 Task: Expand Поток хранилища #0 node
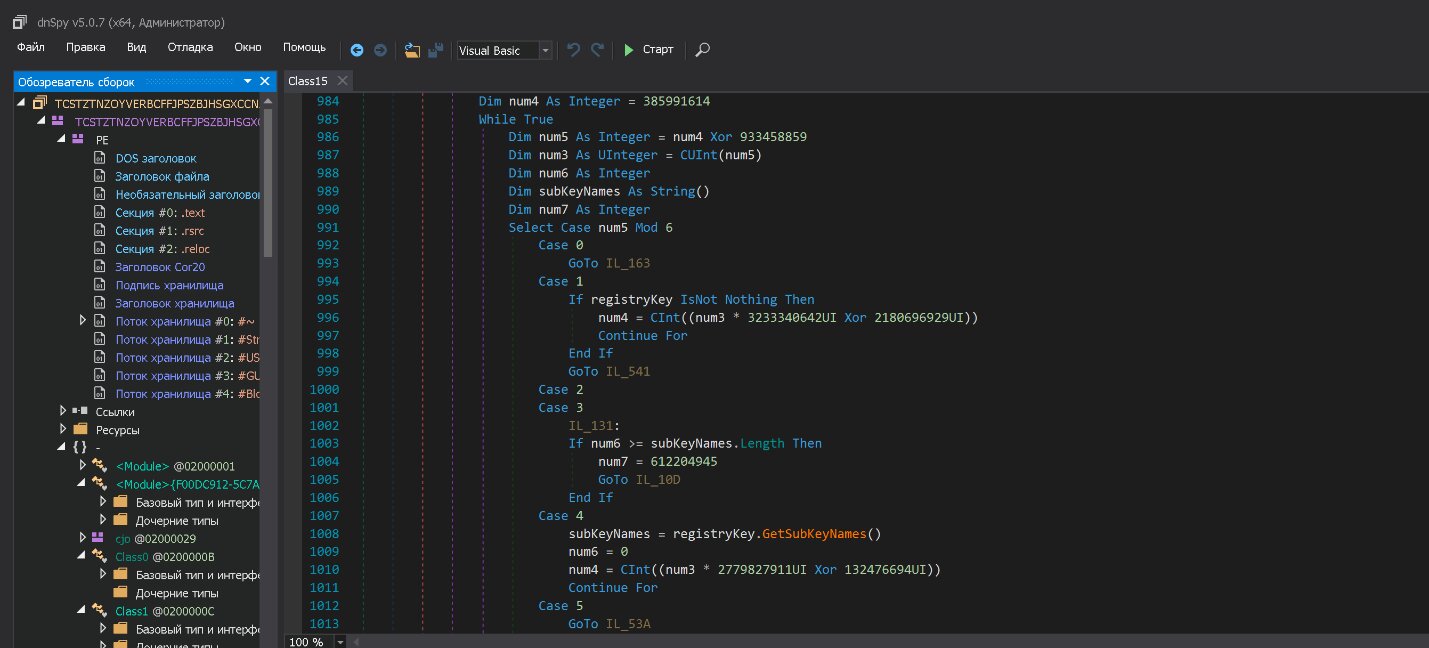tap(83, 321)
